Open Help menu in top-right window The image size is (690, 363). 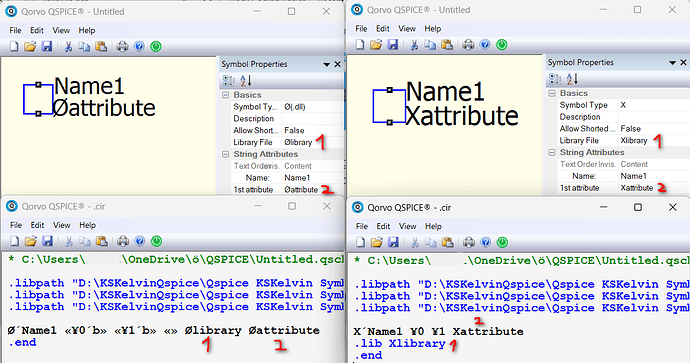click(x=433, y=29)
